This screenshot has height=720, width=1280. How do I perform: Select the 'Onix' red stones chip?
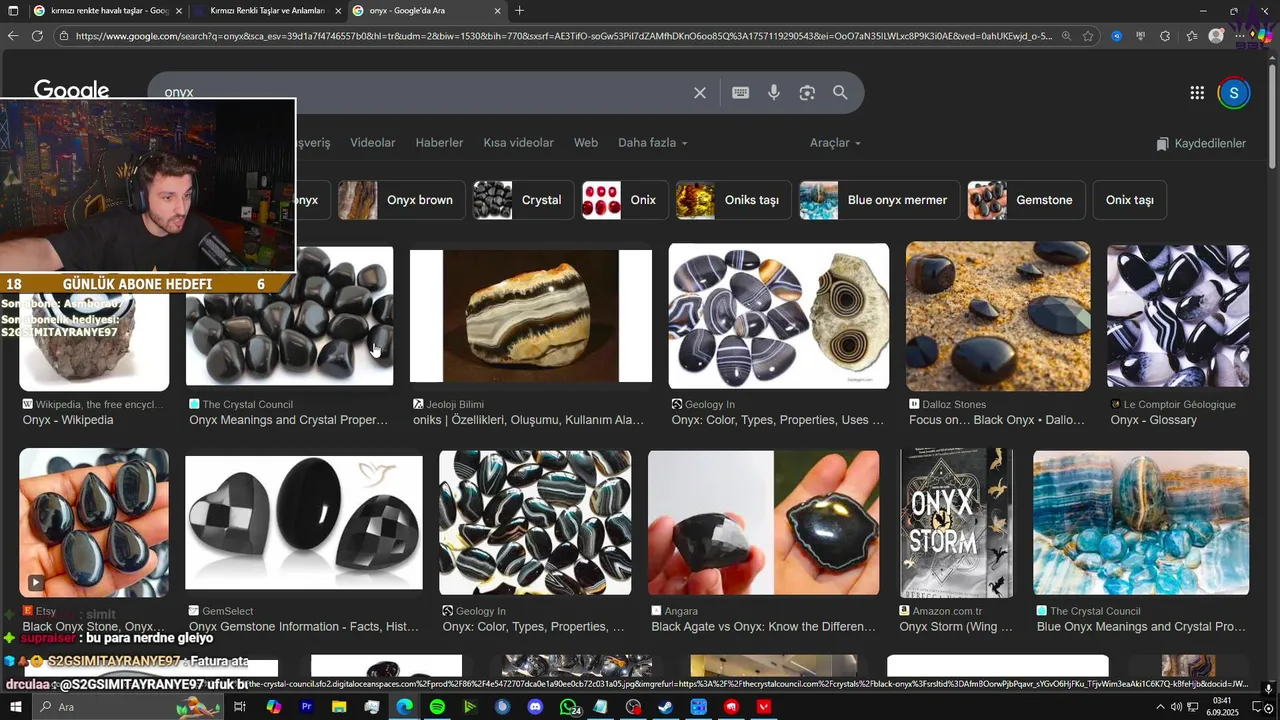[625, 200]
